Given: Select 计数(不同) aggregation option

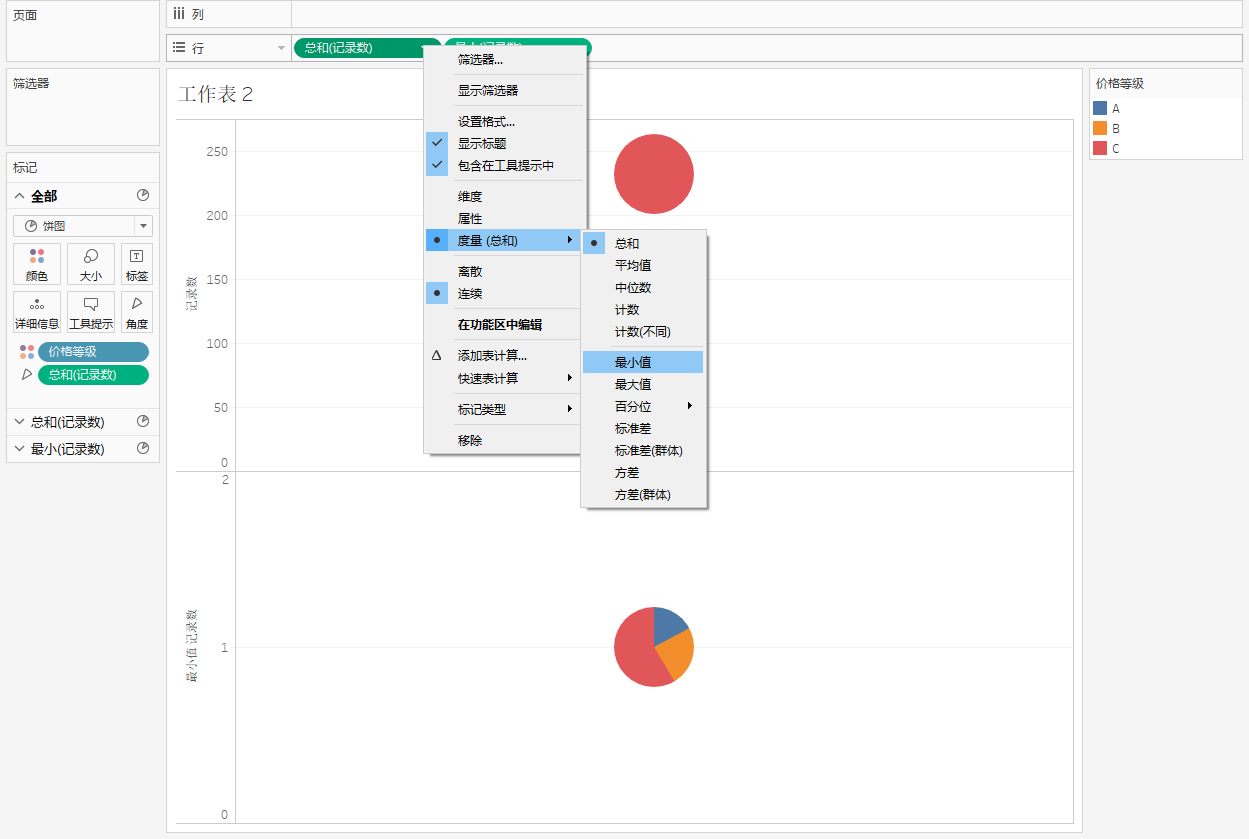Looking at the screenshot, I should (644, 332).
